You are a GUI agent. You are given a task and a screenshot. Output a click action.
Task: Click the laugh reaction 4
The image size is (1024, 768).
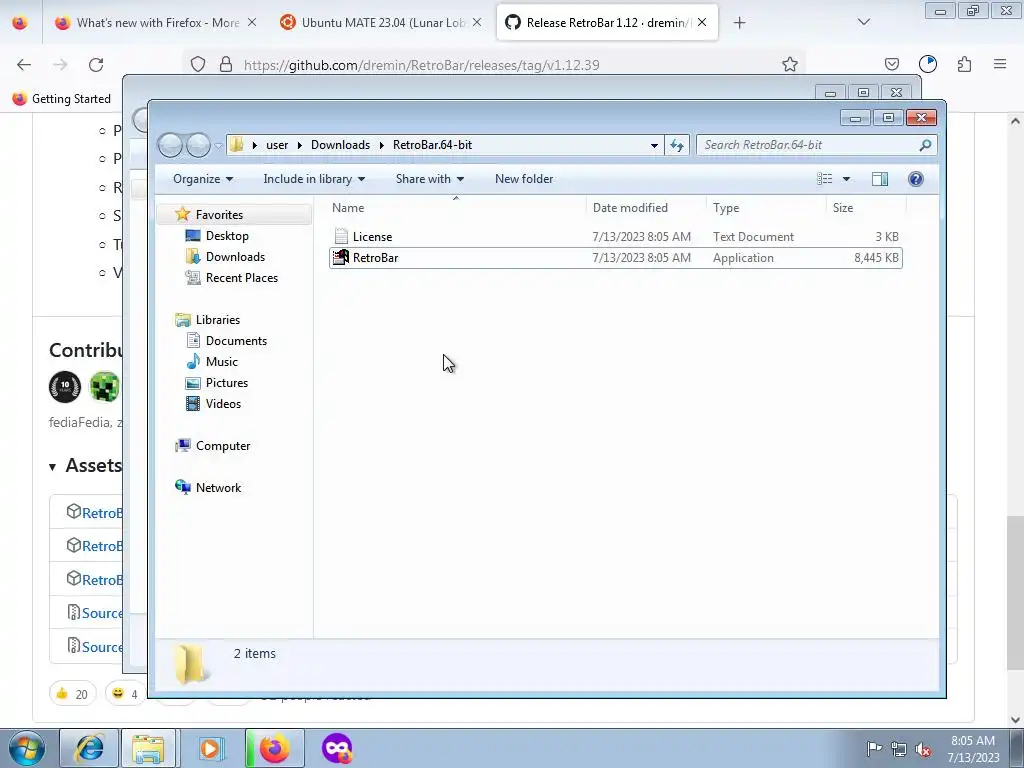125,694
